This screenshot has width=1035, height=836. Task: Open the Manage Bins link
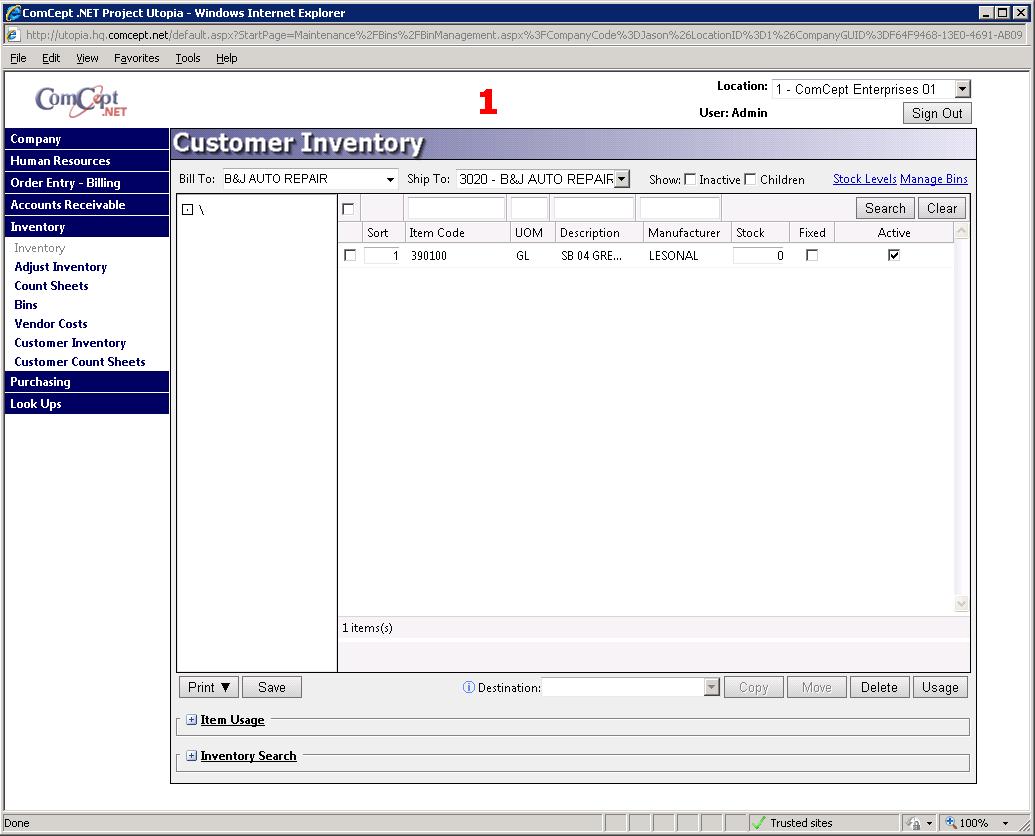tap(934, 179)
